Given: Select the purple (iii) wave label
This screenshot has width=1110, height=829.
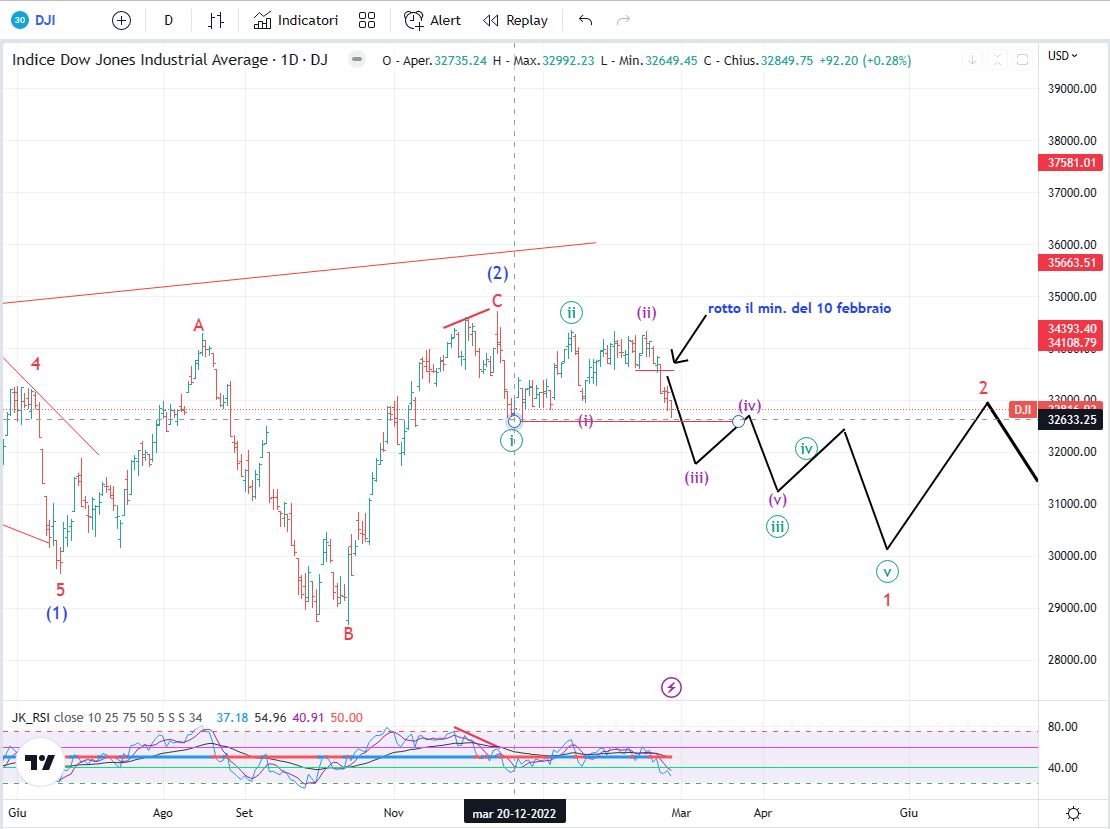Looking at the screenshot, I should click(697, 477).
